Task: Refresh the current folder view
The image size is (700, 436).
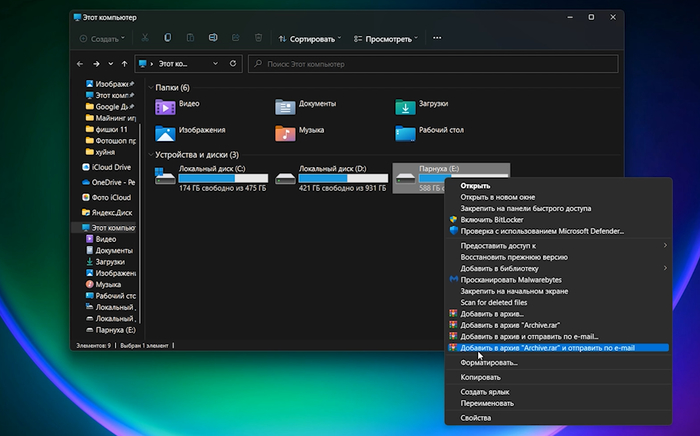Action: (233, 63)
